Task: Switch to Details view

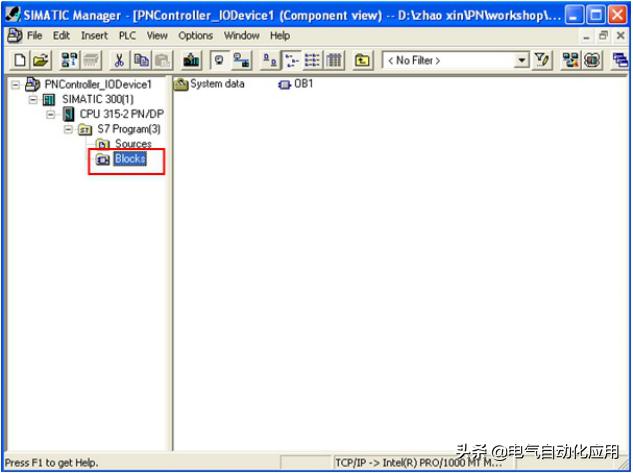Action: coord(334,61)
